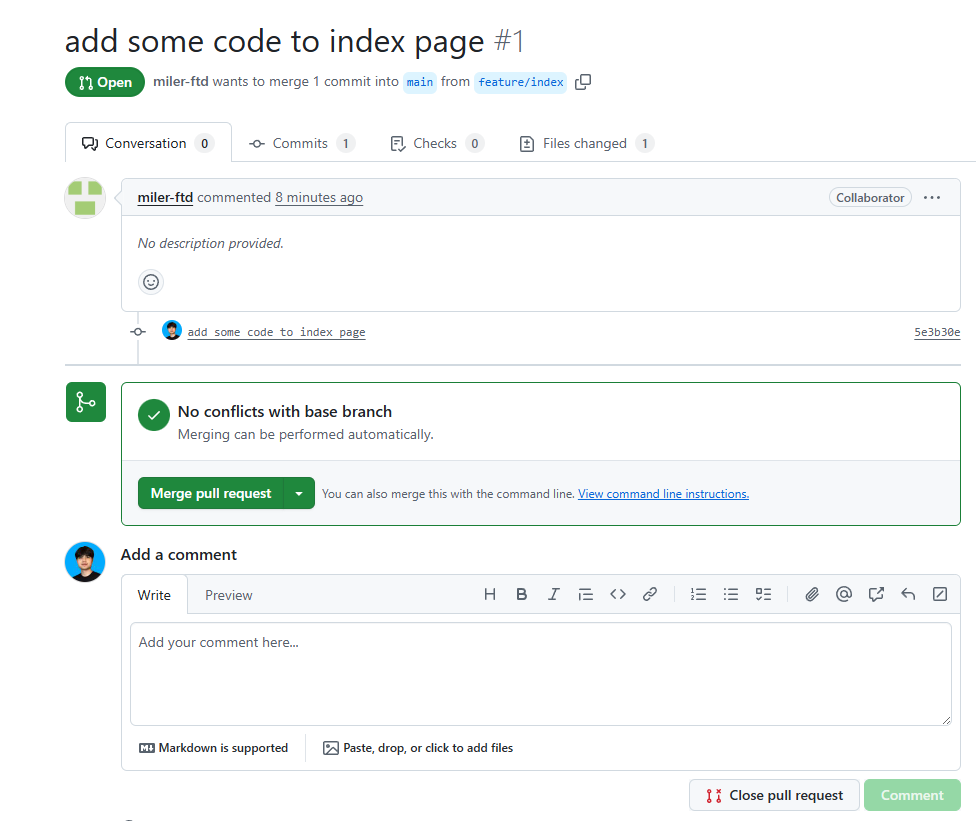Image resolution: width=976 pixels, height=821 pixels.
Task: Copy the feature/index branch name icon
Action: [583, 82]
